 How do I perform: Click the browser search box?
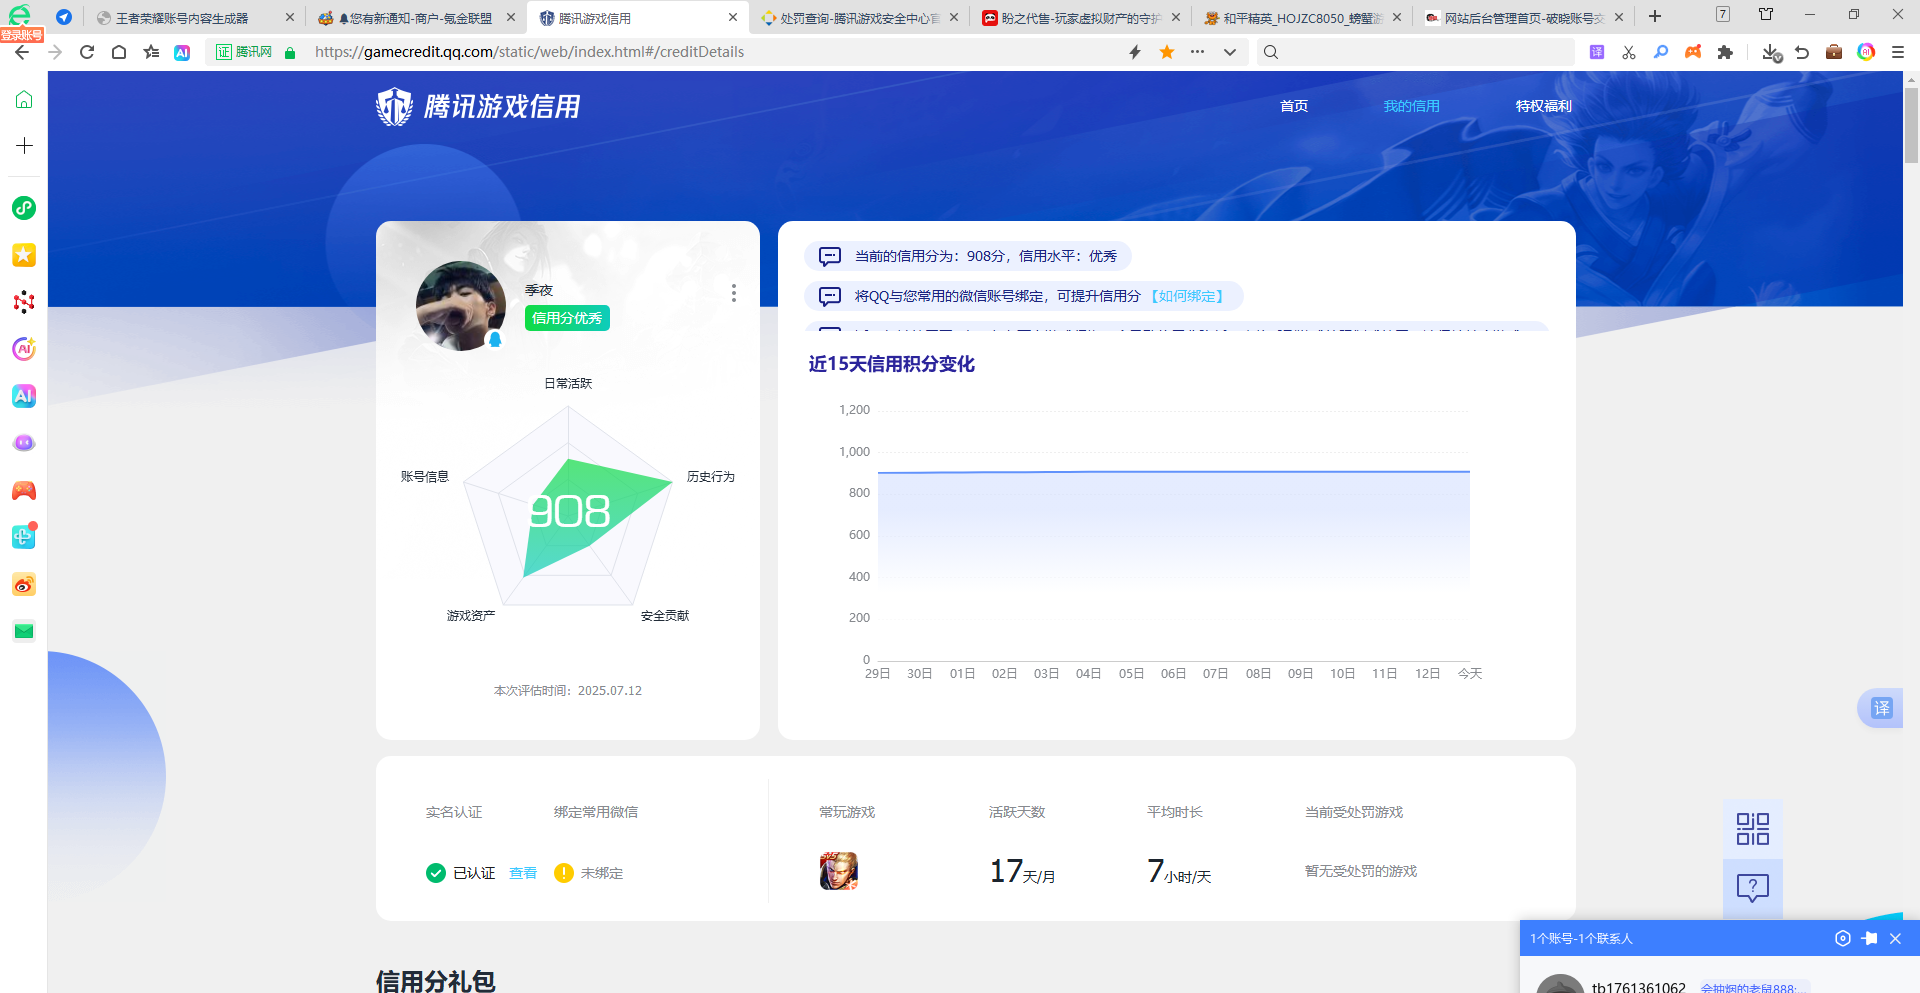pyautogui.click(x=1415, y=52)
